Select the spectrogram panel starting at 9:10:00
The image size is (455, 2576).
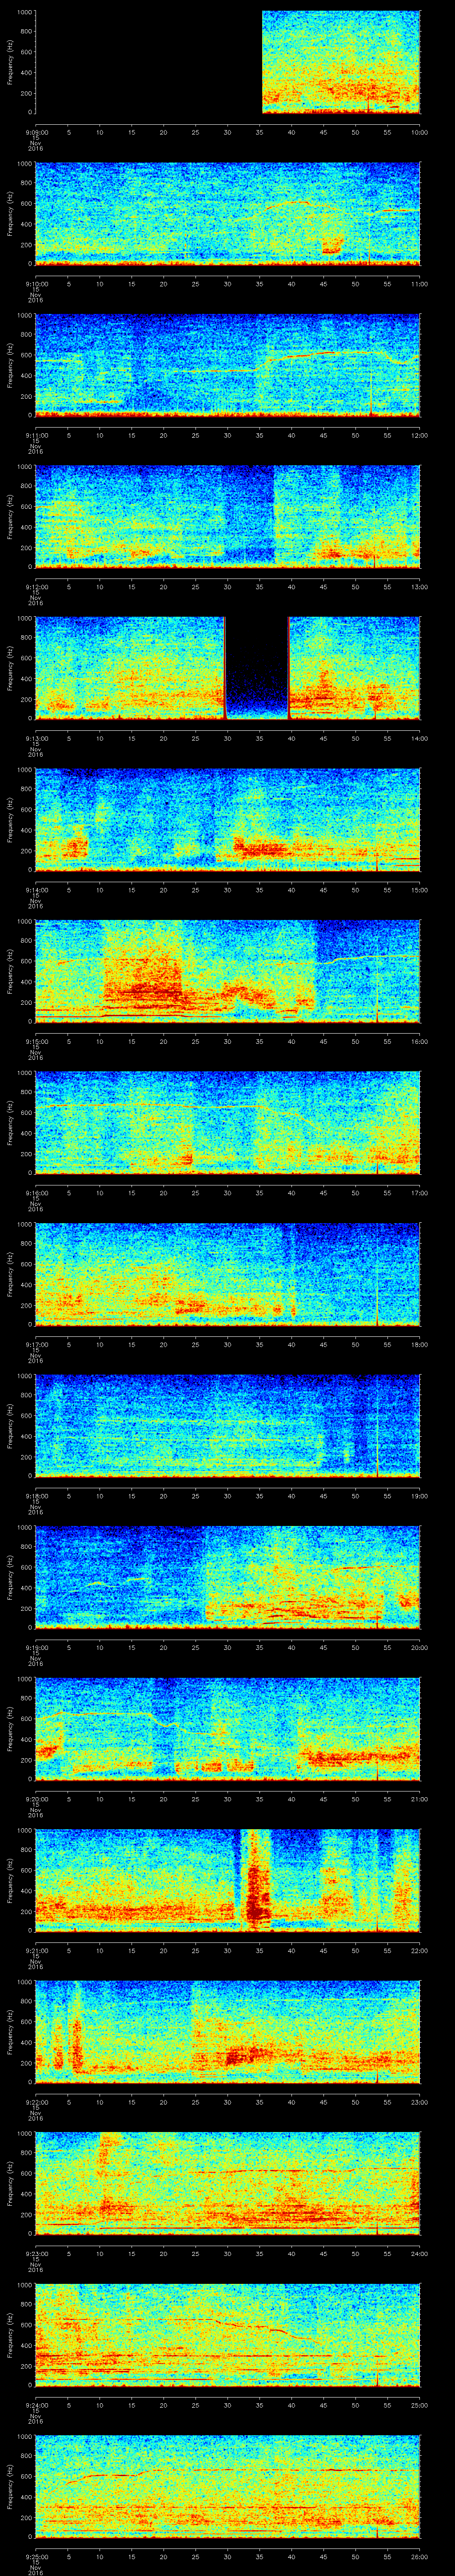[x=227, y=213]
